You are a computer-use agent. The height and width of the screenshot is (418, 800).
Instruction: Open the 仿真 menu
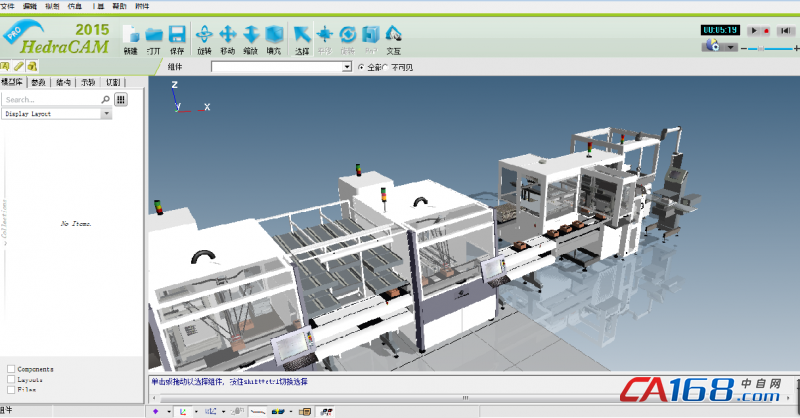(74, 6)
